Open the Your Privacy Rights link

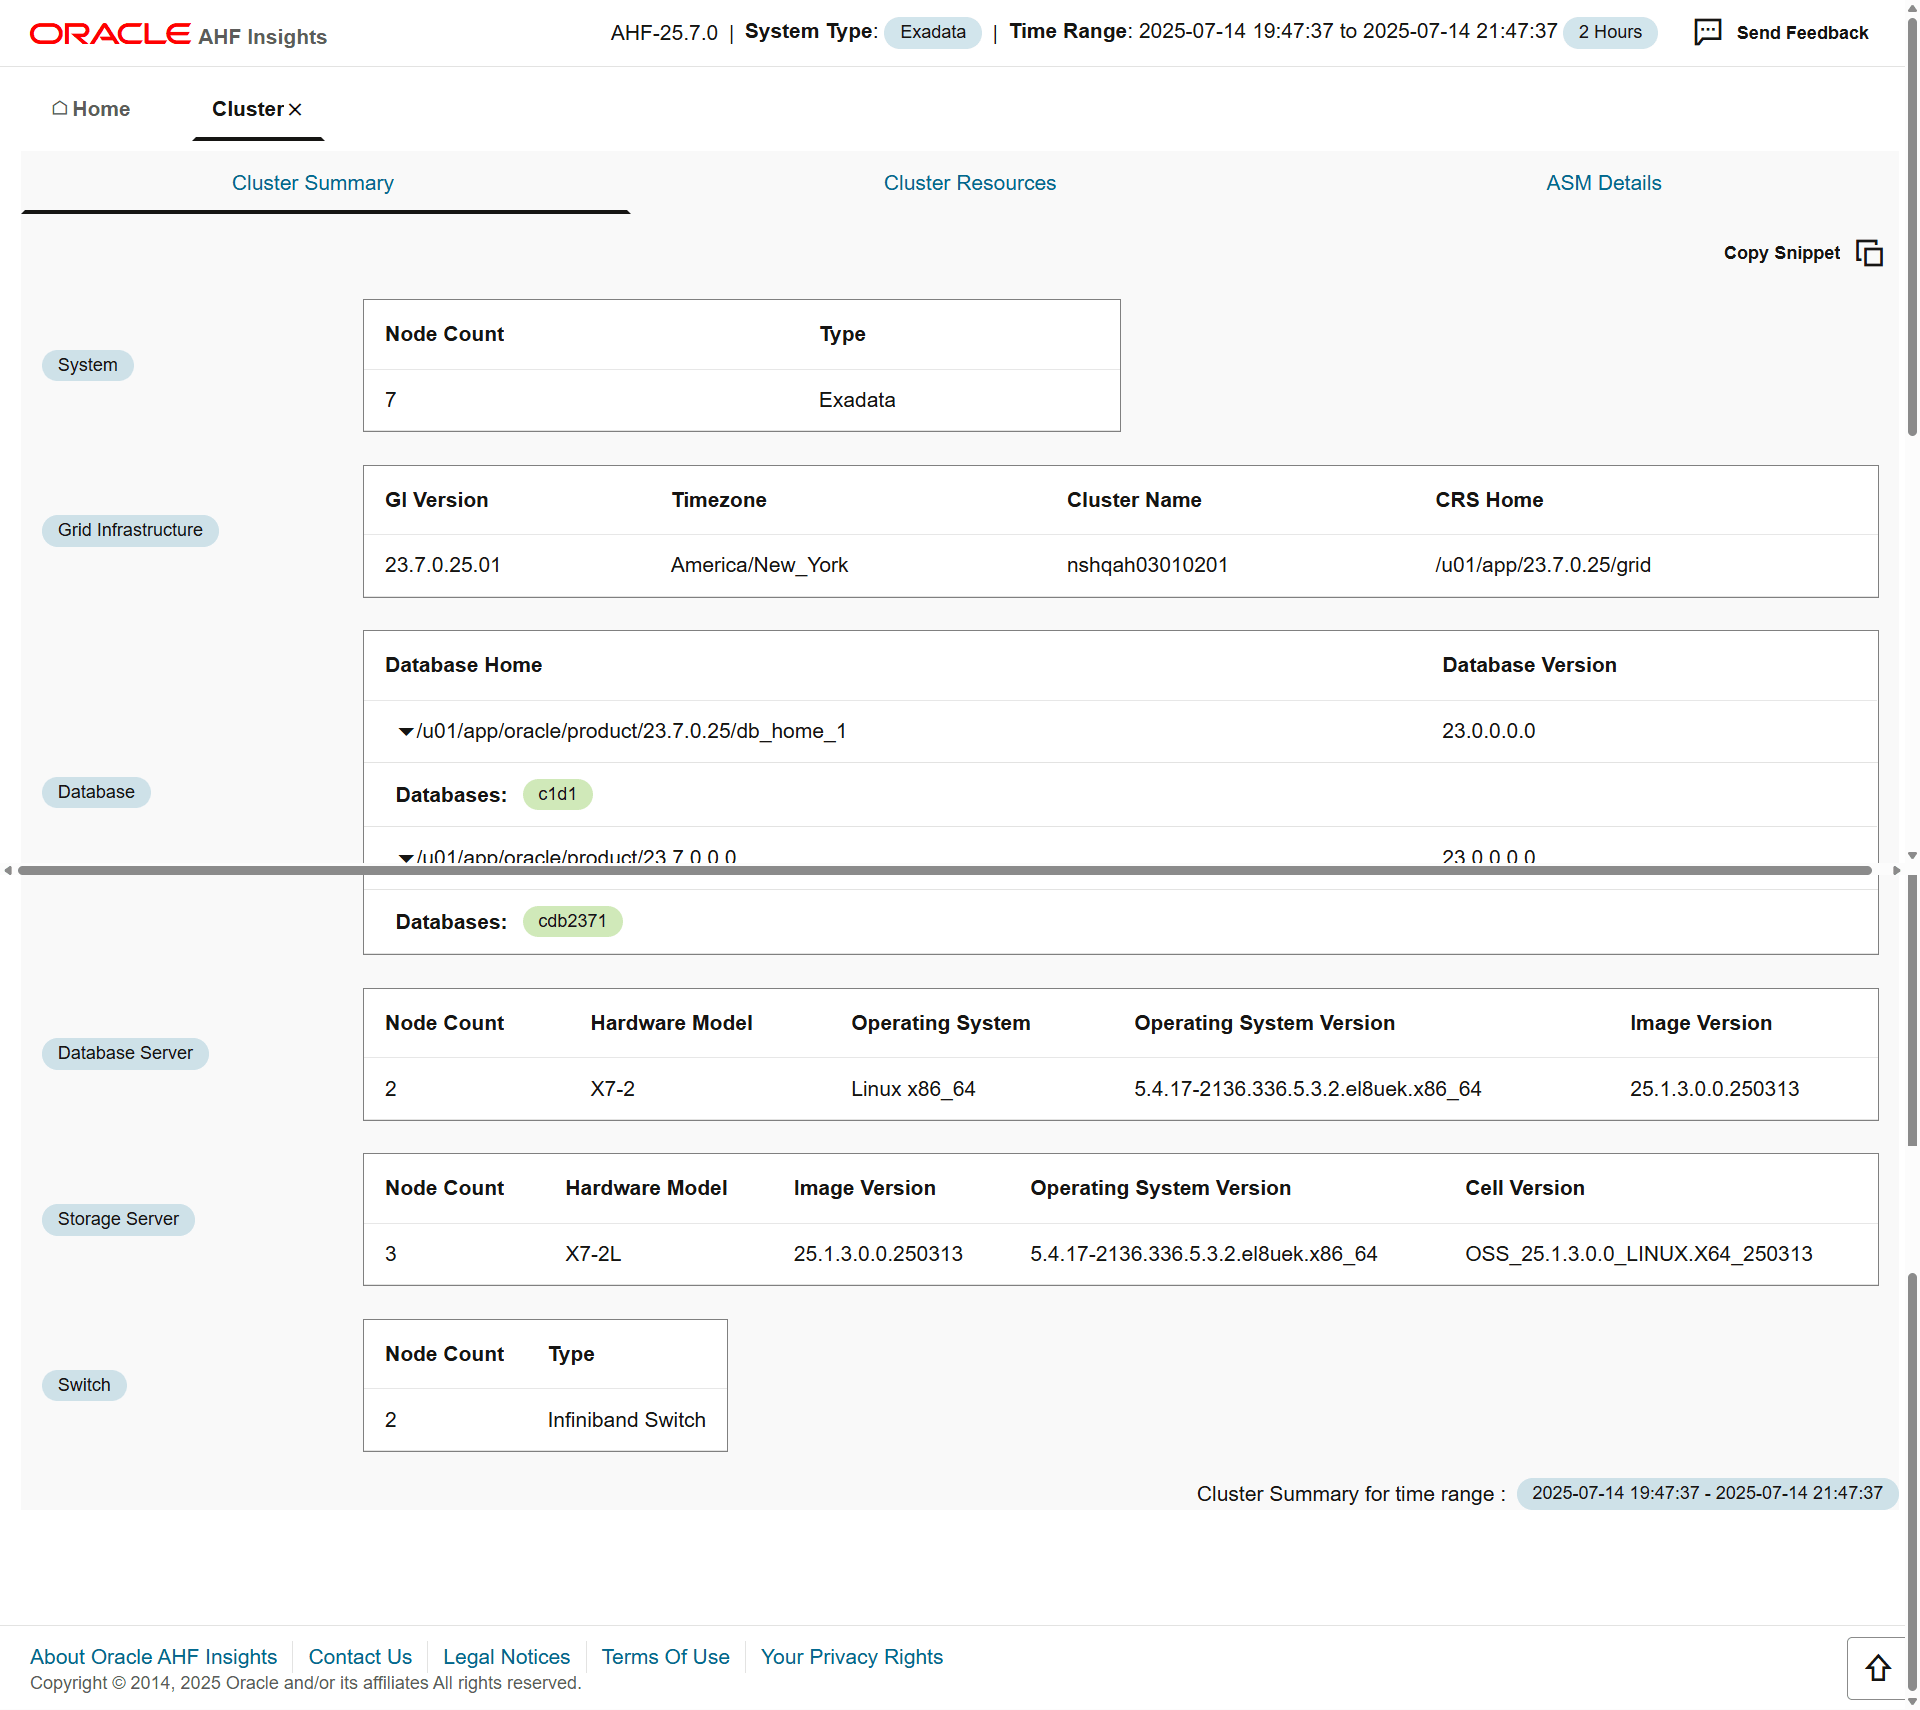point(851,1657)
